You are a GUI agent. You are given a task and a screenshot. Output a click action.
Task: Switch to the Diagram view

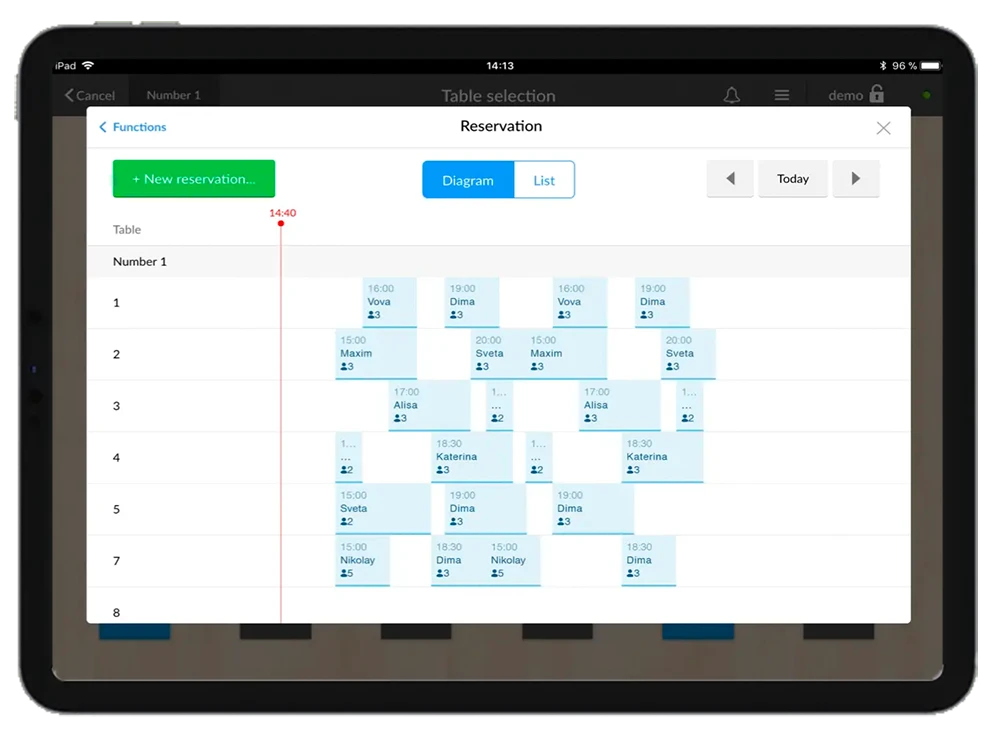tap(468, 180)
